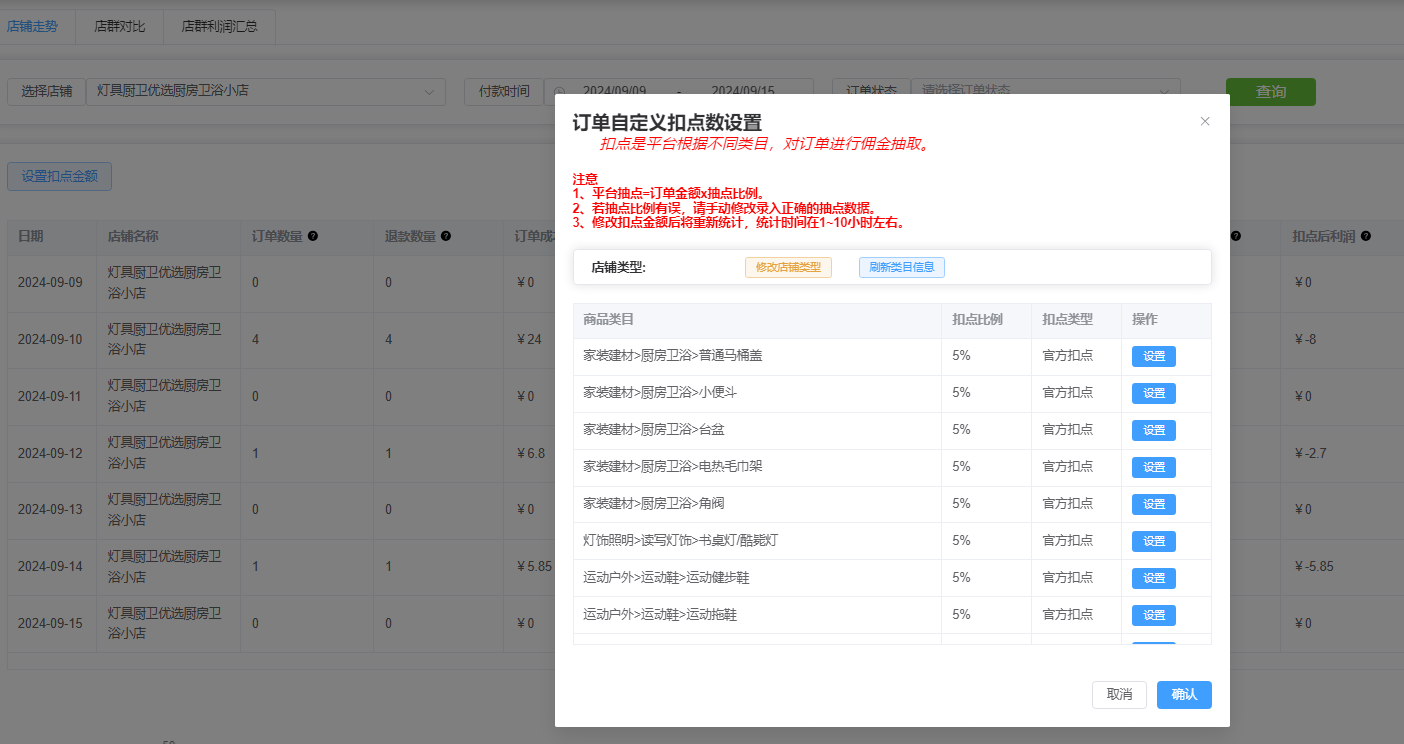
Task: Click 设置 for 运动拖鞋 category
Action: tap(1153, 615)
